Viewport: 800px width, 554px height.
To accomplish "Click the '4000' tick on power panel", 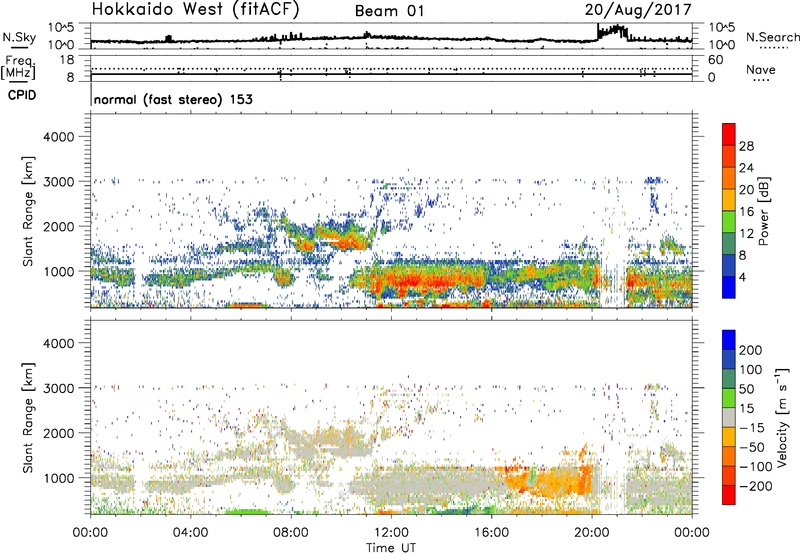I will point(59,137).
